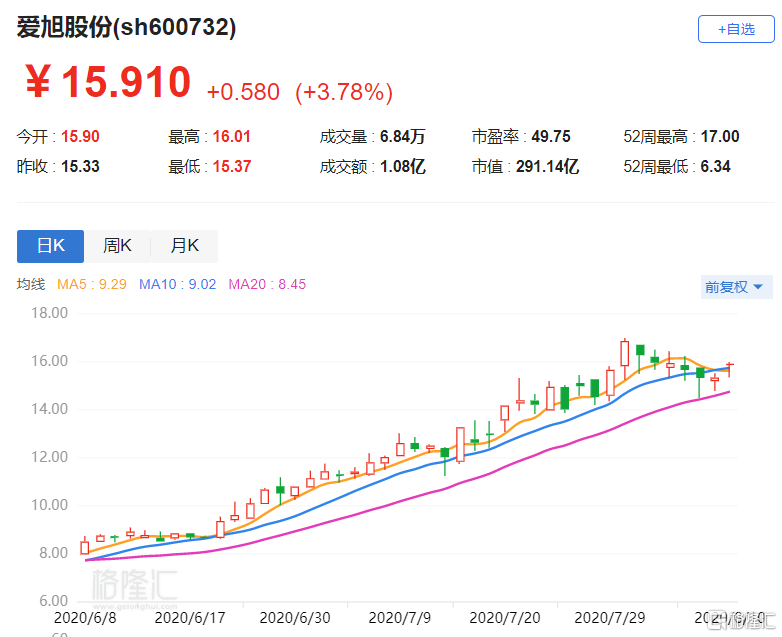The width and height of the screenshot is (782, 637).
Task: Click the 2020/6/8 date axis label
Action: (85, 618)
